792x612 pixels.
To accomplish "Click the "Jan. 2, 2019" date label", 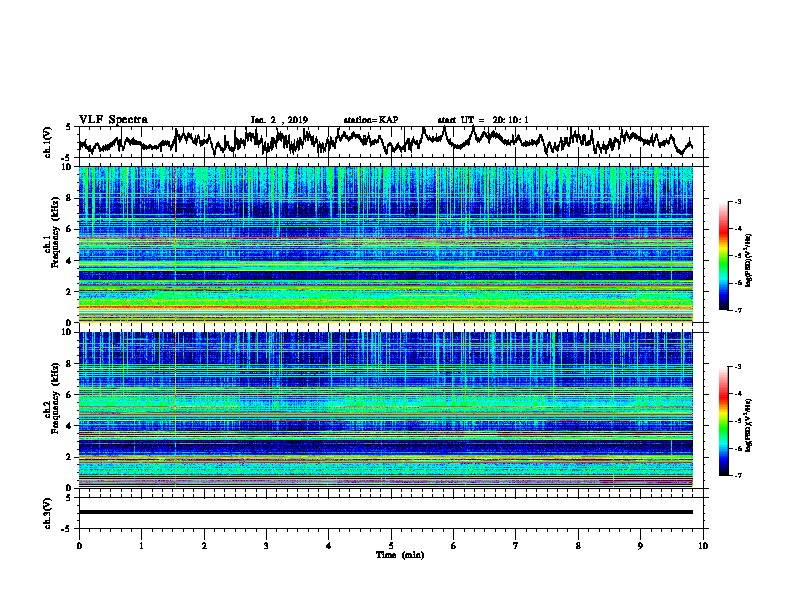I will point(279,120).
